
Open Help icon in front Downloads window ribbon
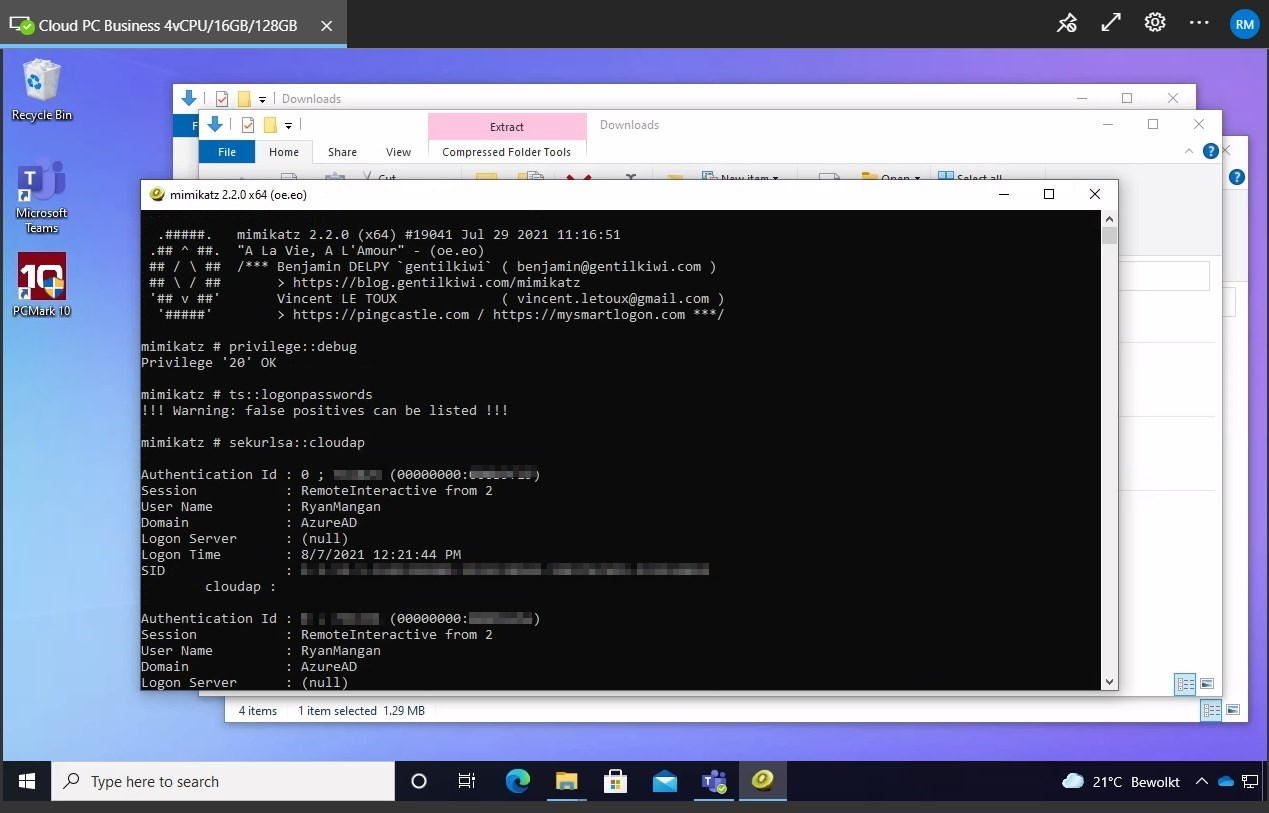click(1211, 151)
